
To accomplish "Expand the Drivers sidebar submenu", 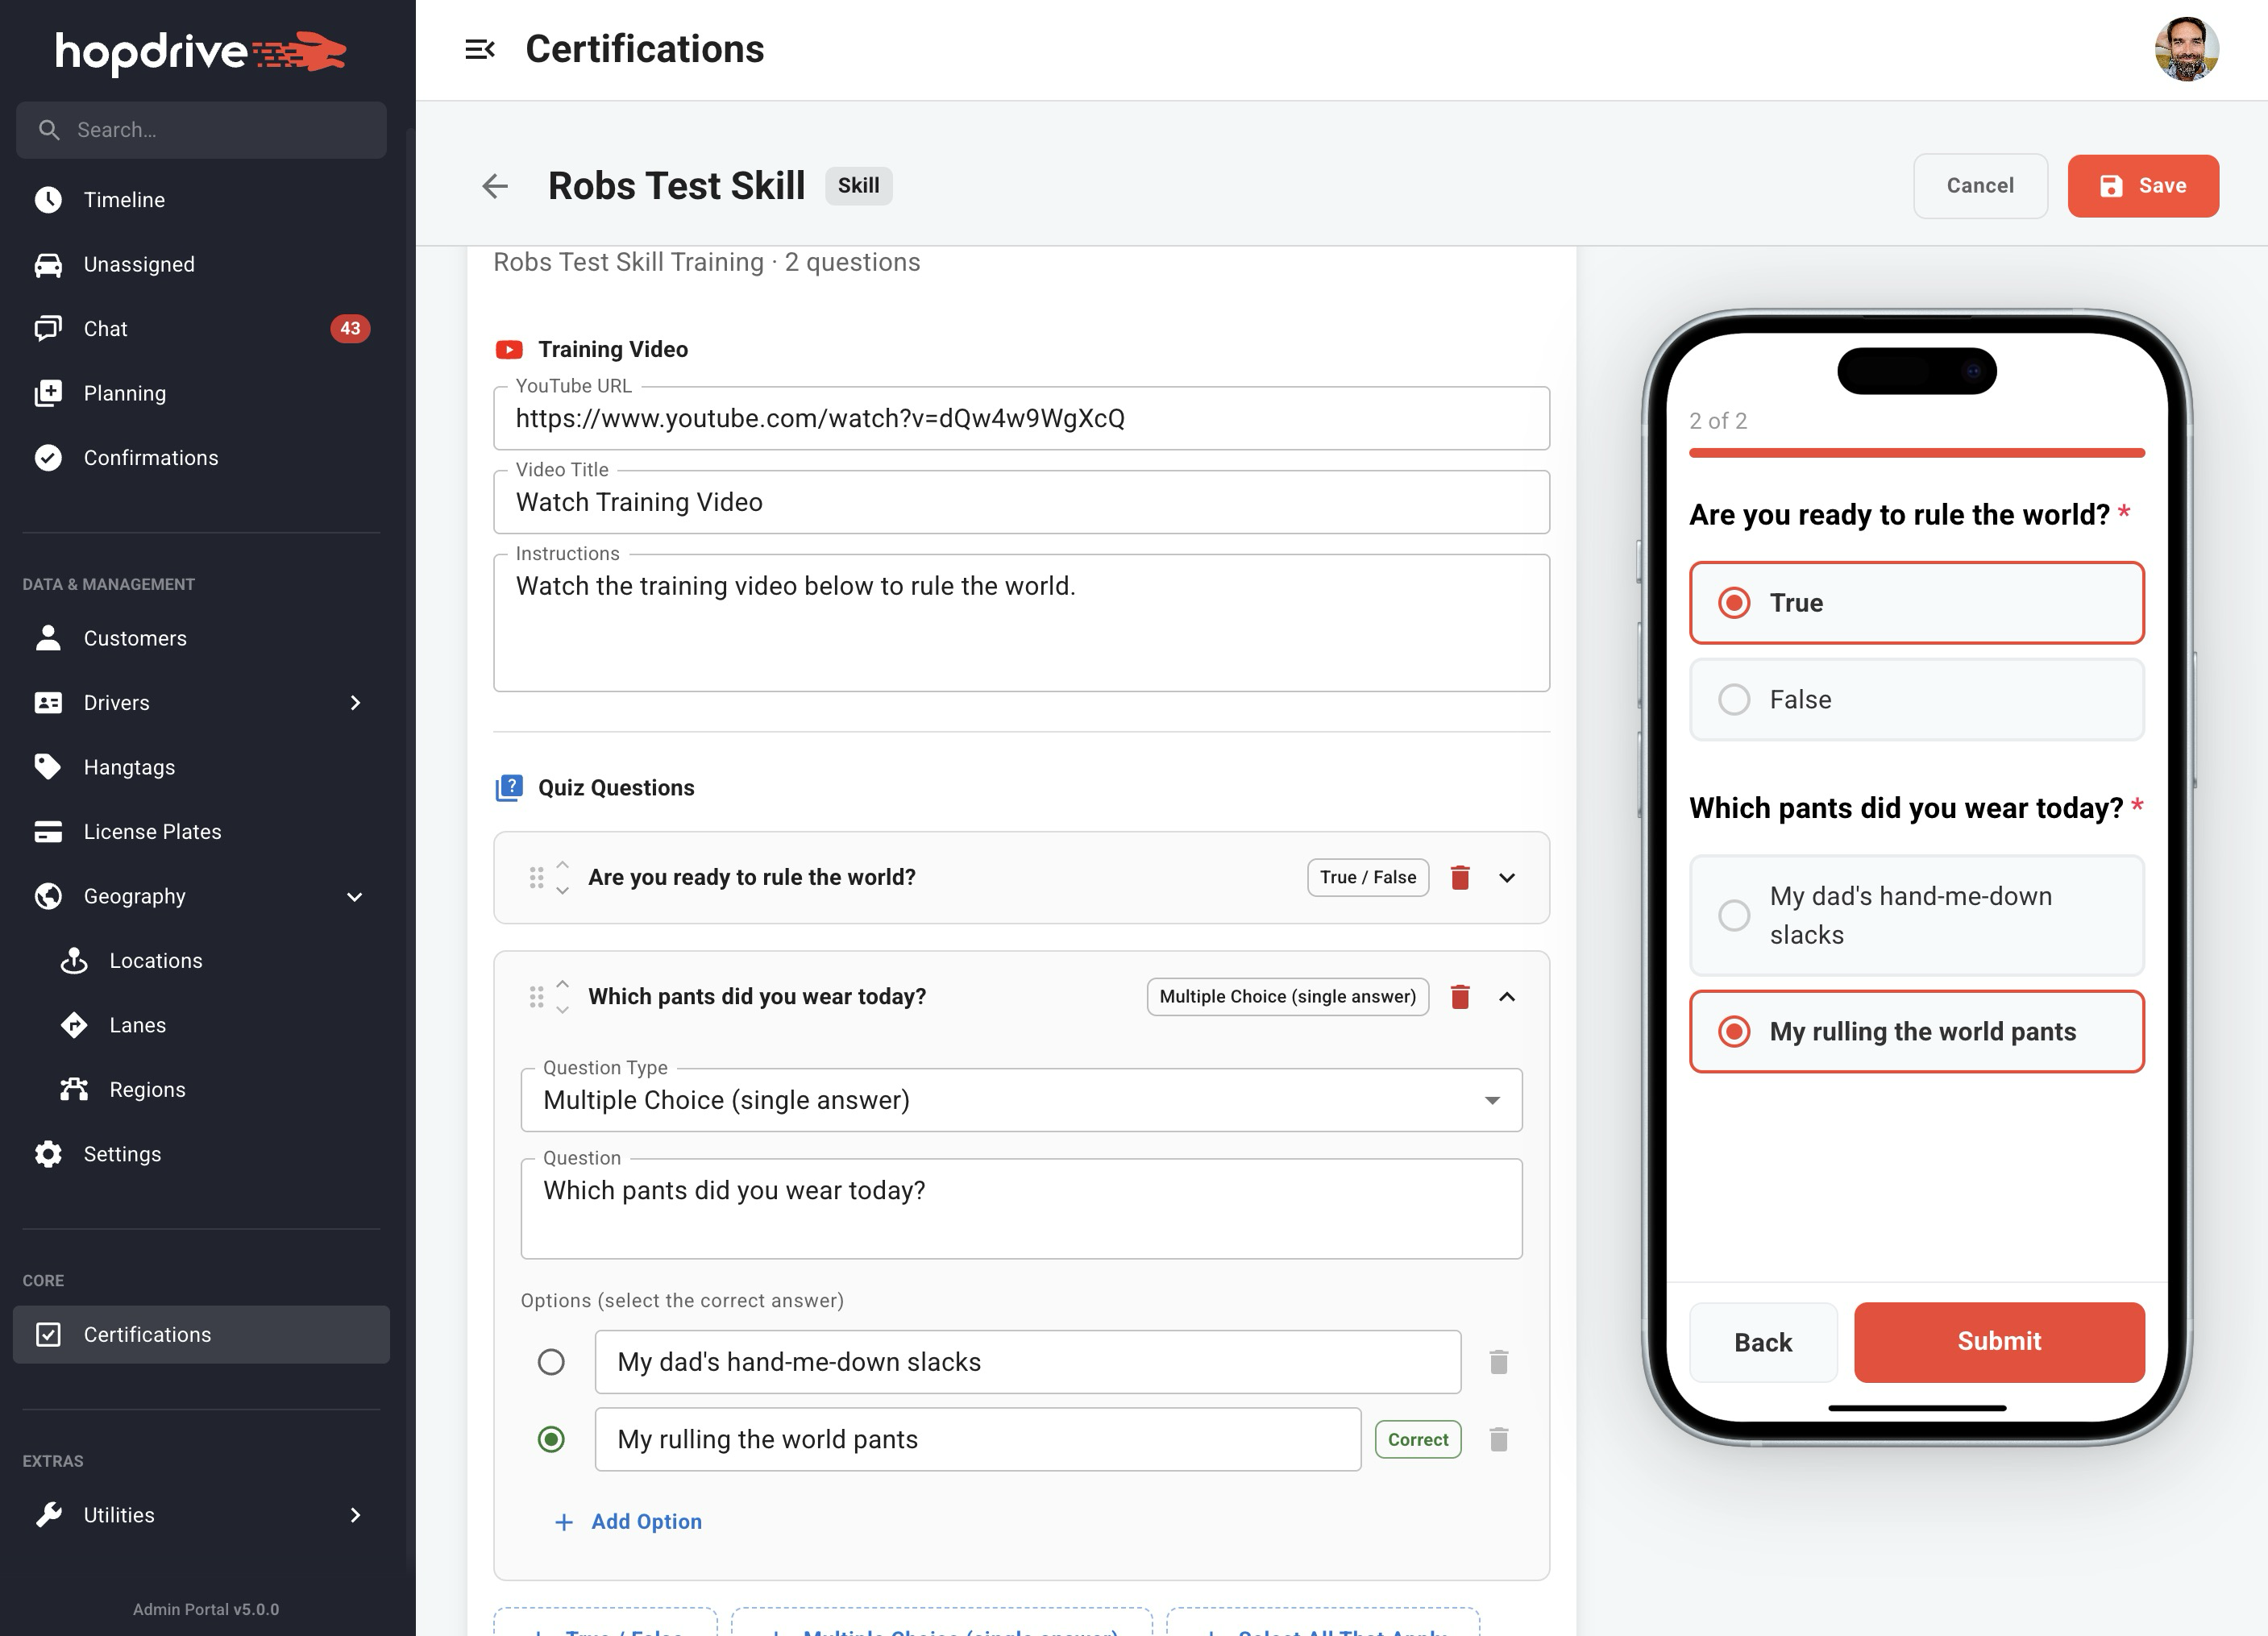I will pyautogui.click(x=355, y=703).
